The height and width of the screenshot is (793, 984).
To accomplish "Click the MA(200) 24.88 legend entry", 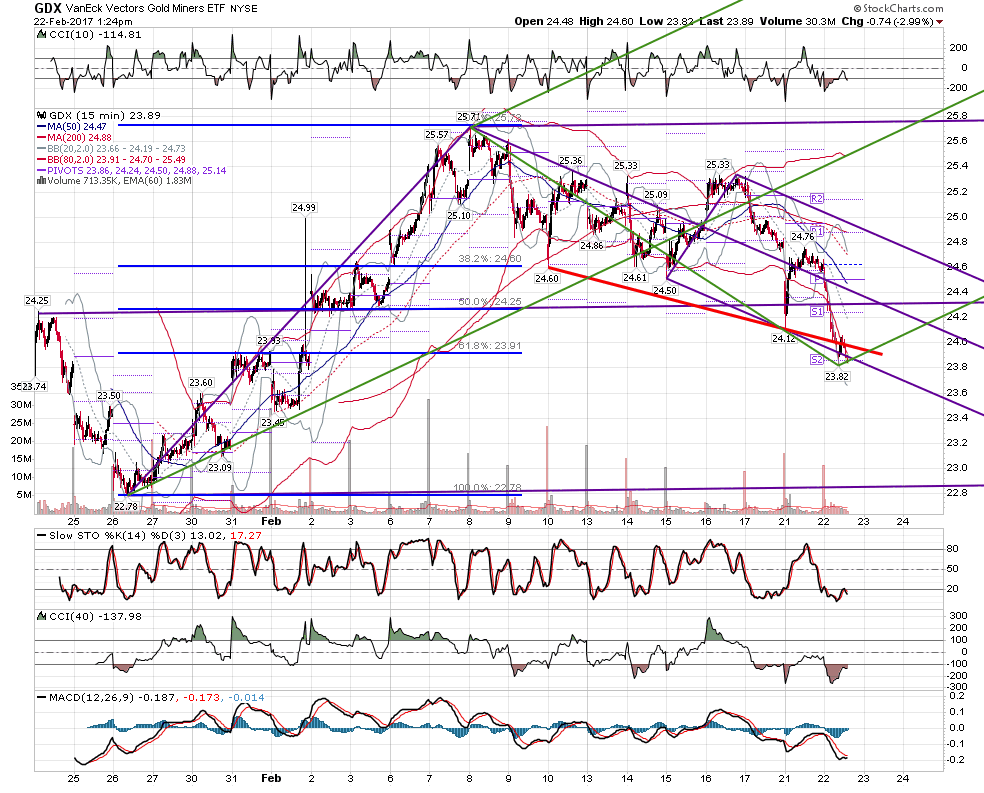I will 80,138.
